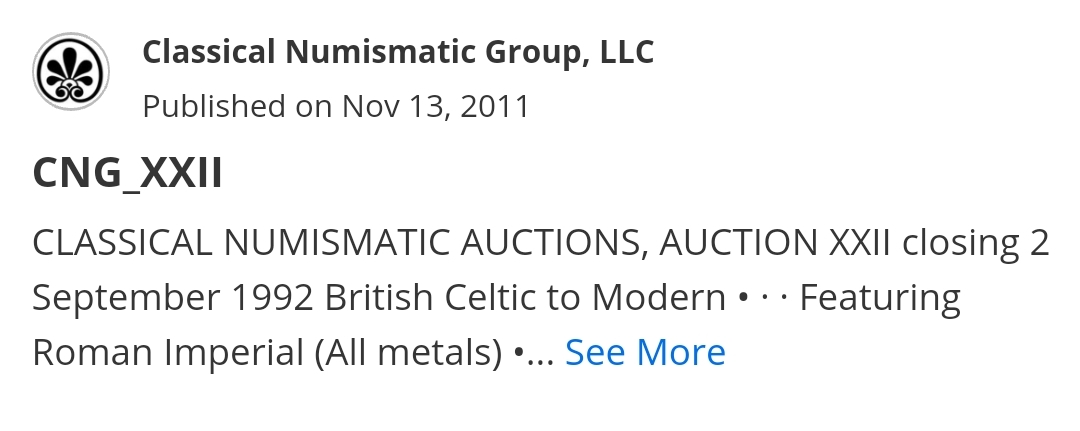Click the word LLC in publisher name

tap(627, 52)
